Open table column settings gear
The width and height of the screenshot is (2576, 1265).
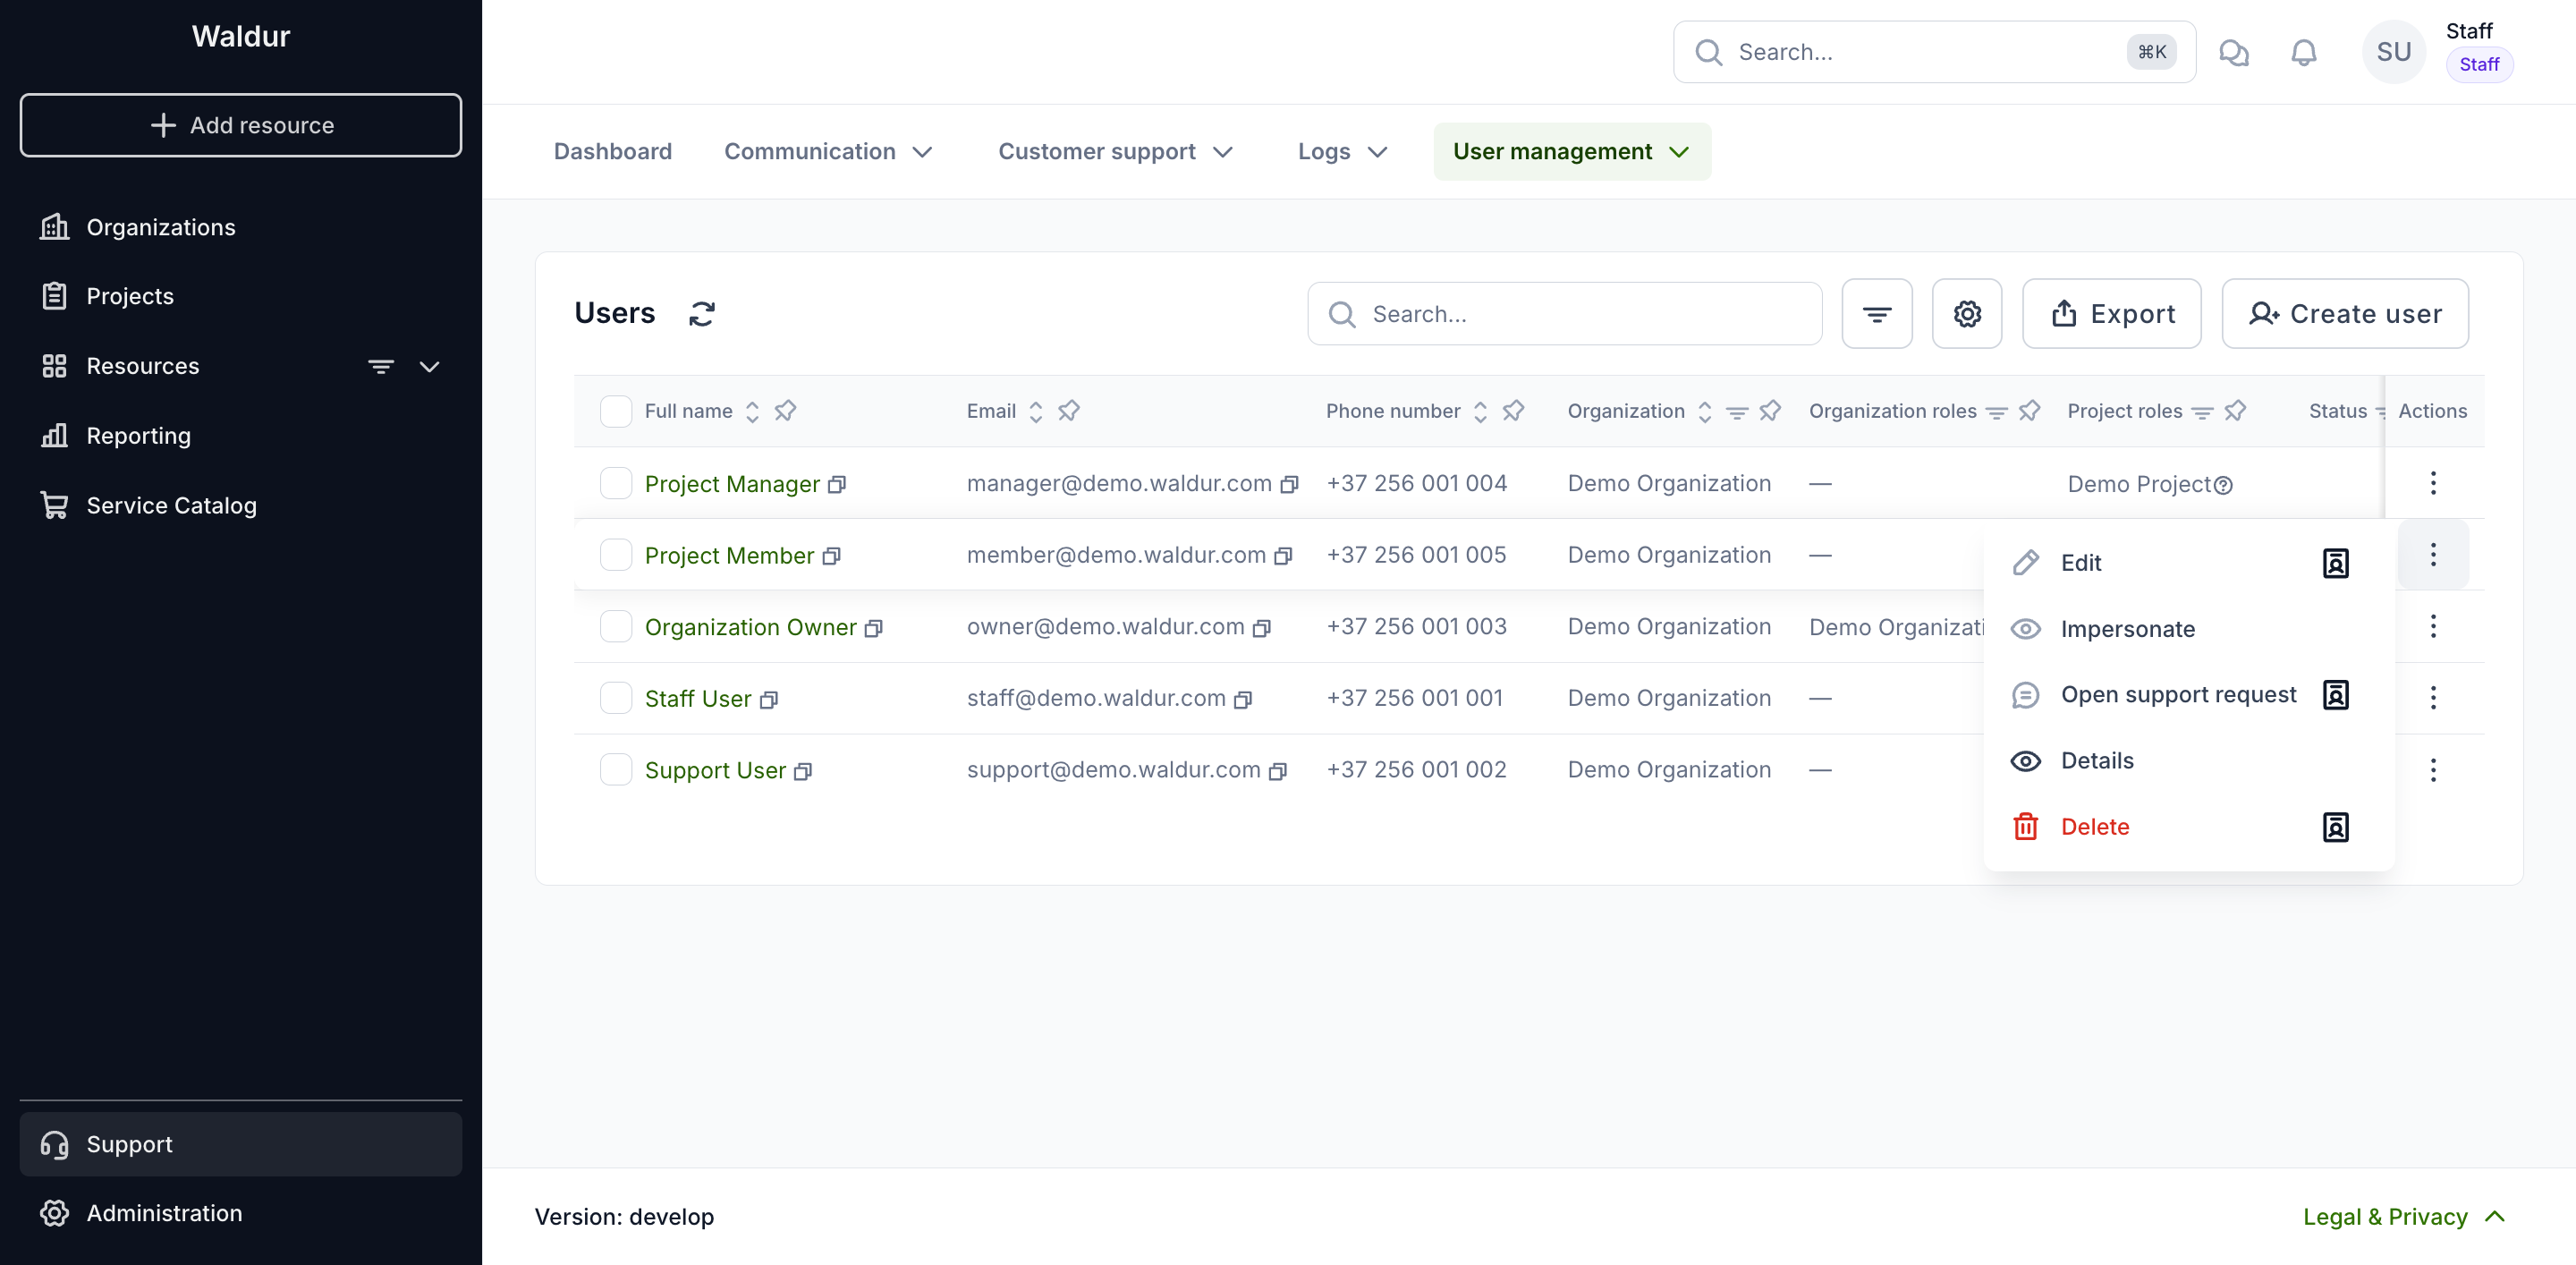point(1967,314)
